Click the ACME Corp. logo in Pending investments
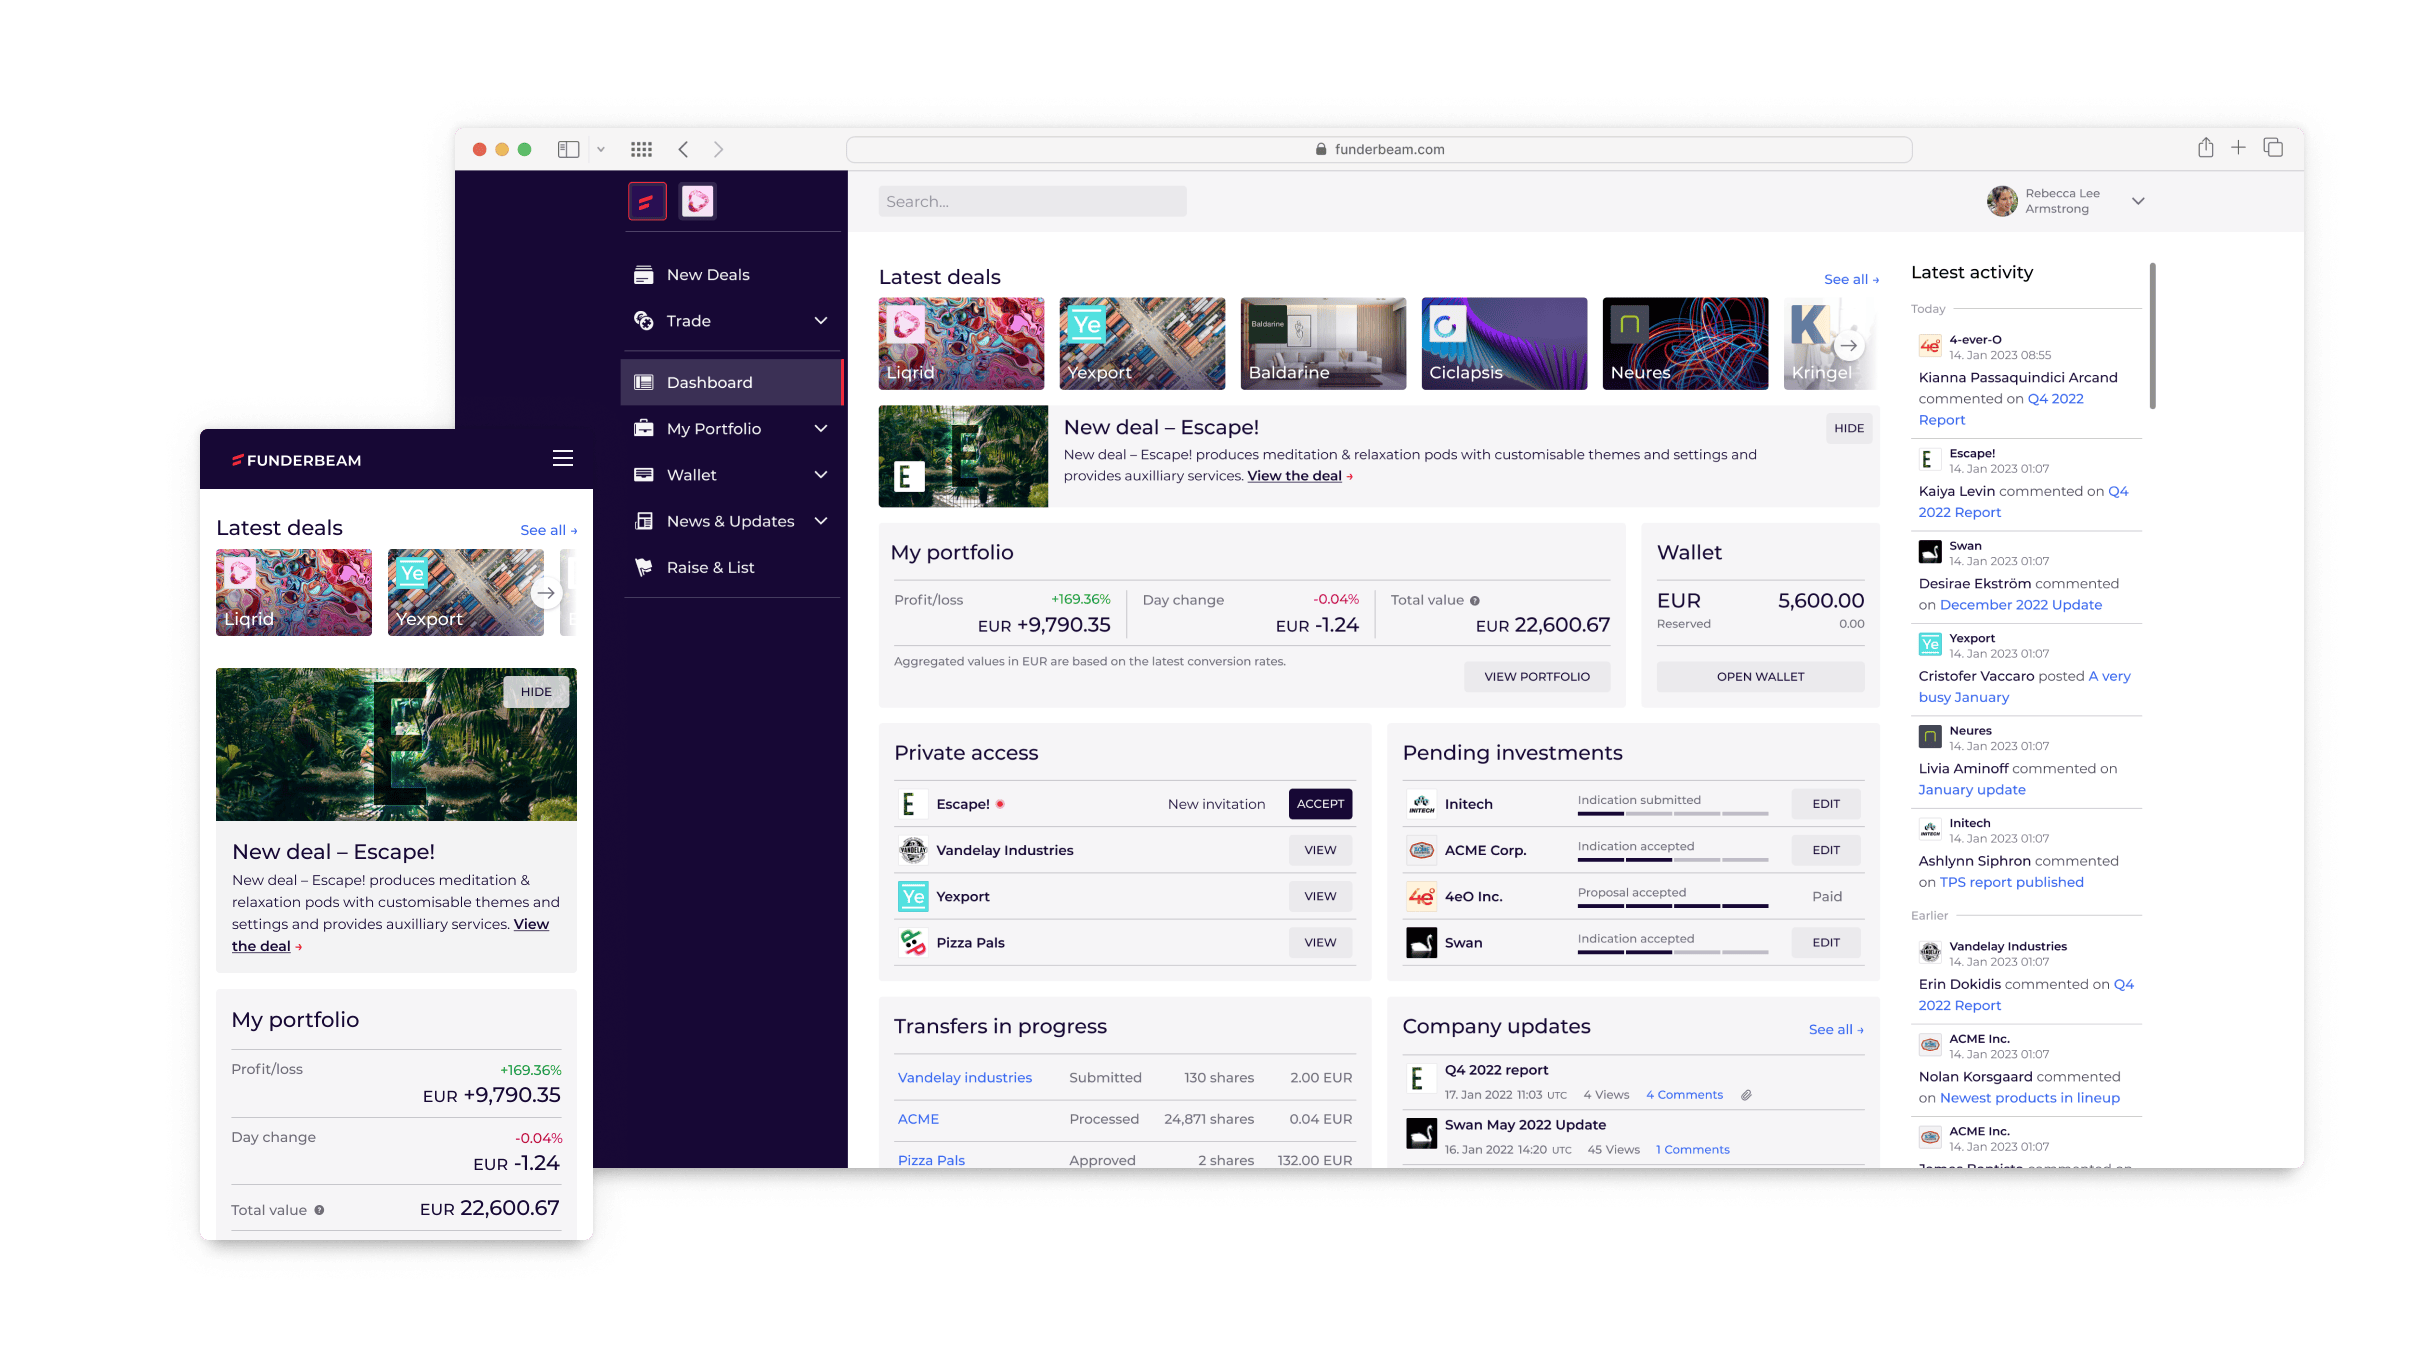The height and width of the screenshot is (1368, 2432). coord(1421,850)
